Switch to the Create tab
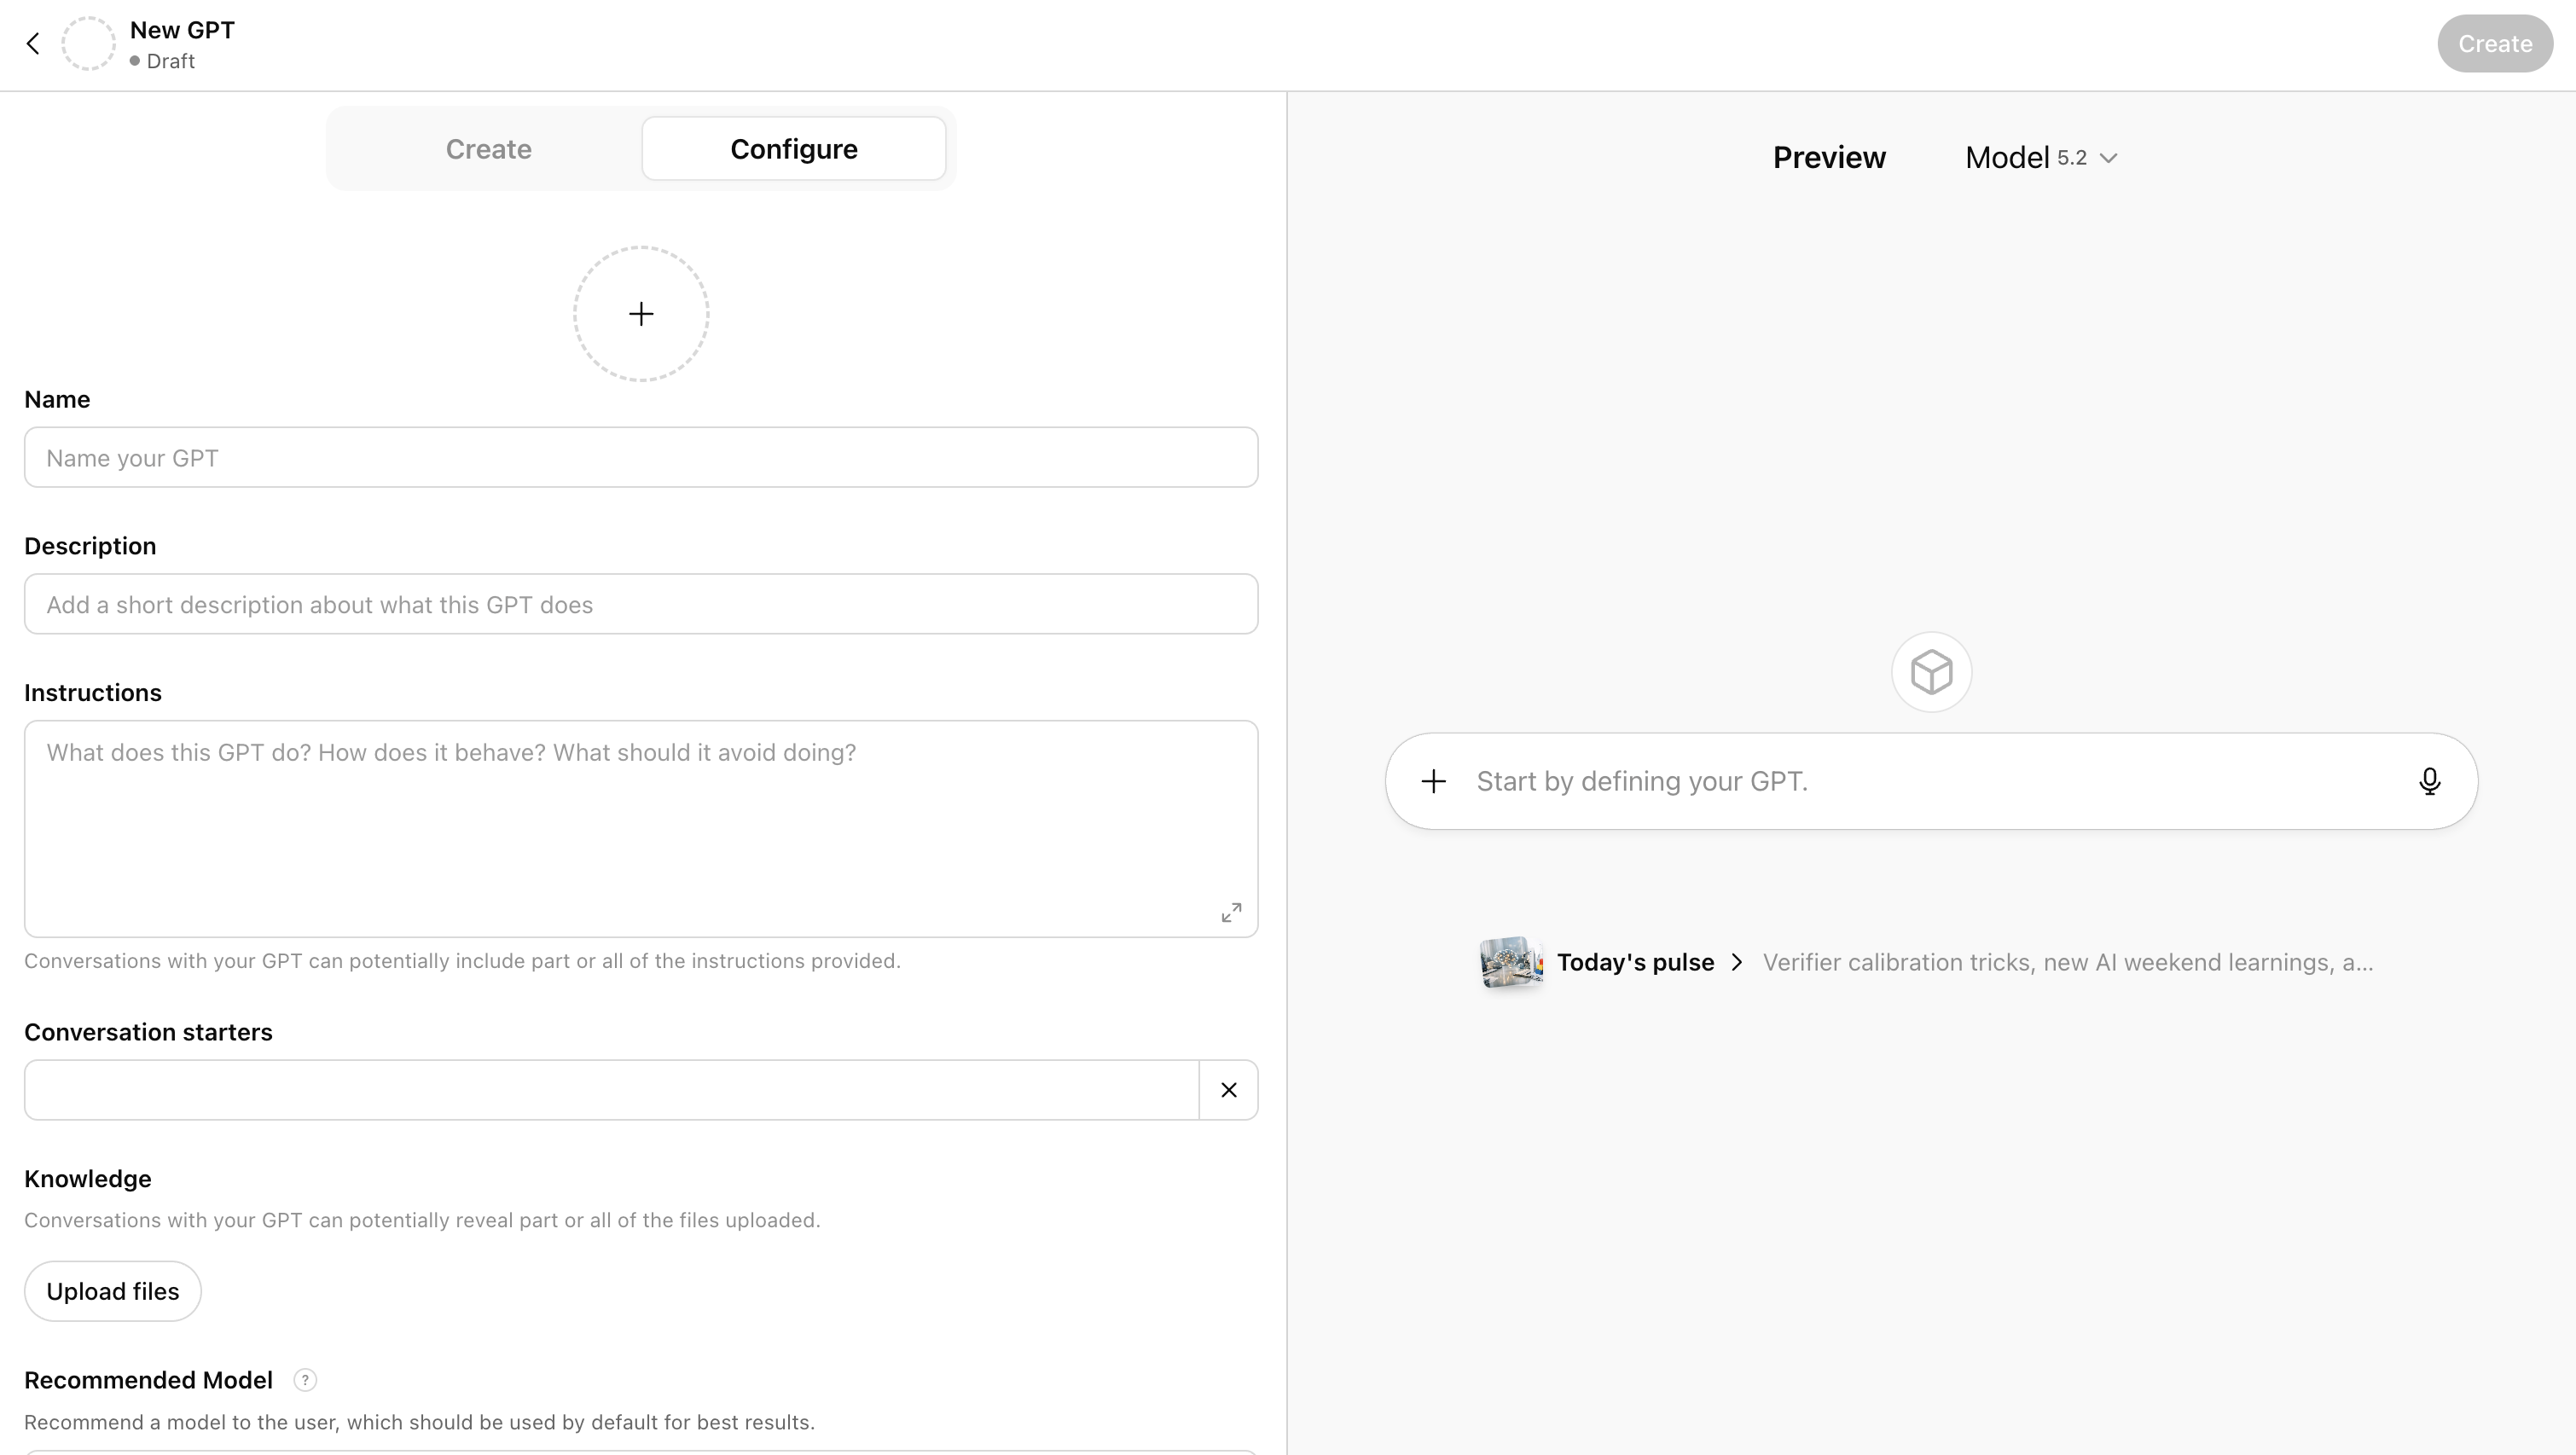2576x1455 pixels. (x=489, y=148)
